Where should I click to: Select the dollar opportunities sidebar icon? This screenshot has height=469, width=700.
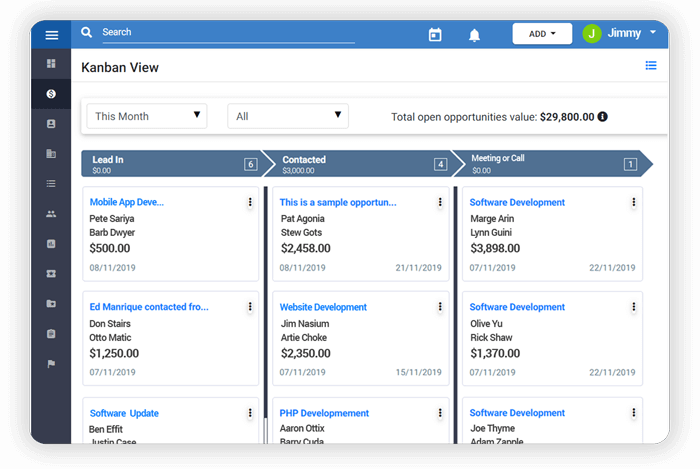[51, 94]
